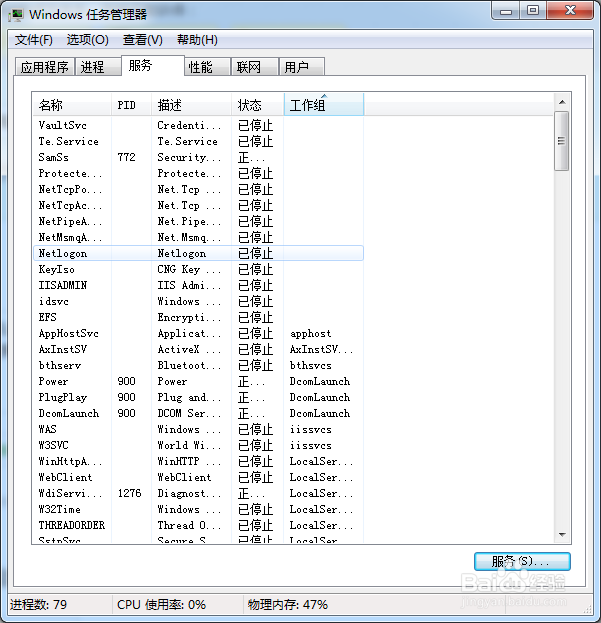Select the SamSs service row
Image resolution: width=601 pixels, height=623 pixels.
199,157
